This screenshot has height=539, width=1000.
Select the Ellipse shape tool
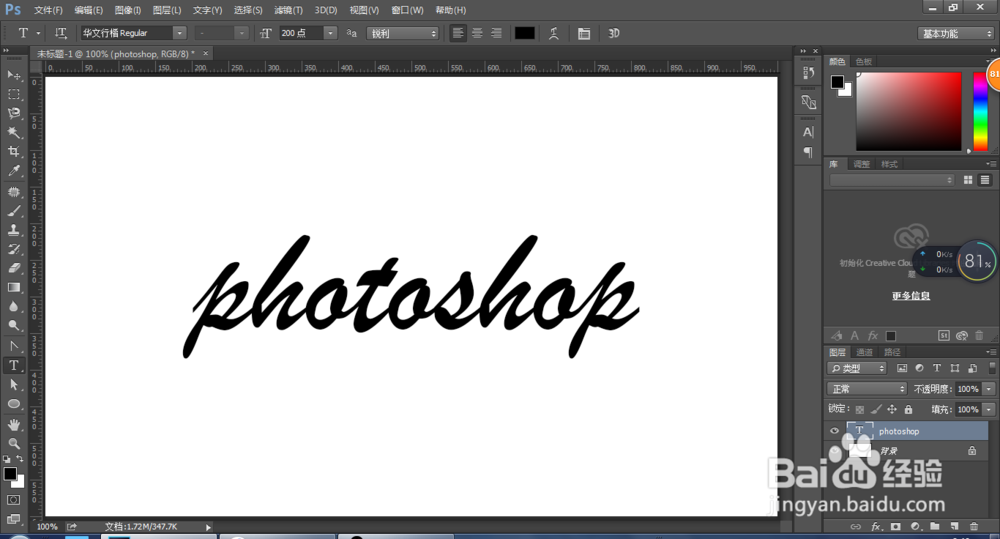(x=13, y=404)
